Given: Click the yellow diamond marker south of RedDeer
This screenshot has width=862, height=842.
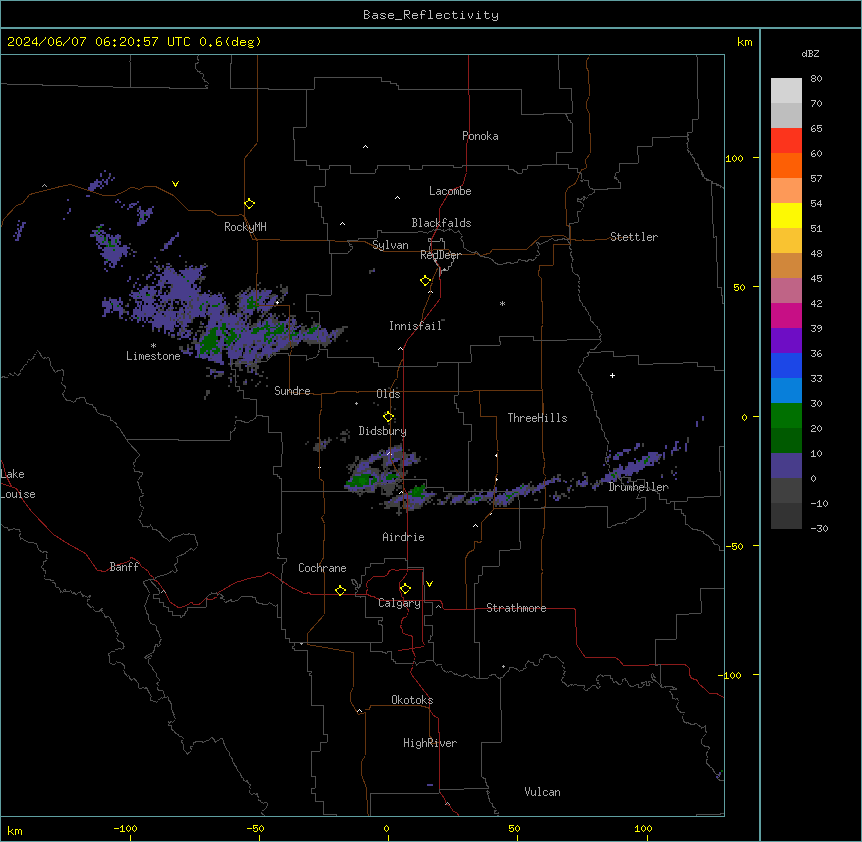Looking at the screenshot, I should (426, 281).
